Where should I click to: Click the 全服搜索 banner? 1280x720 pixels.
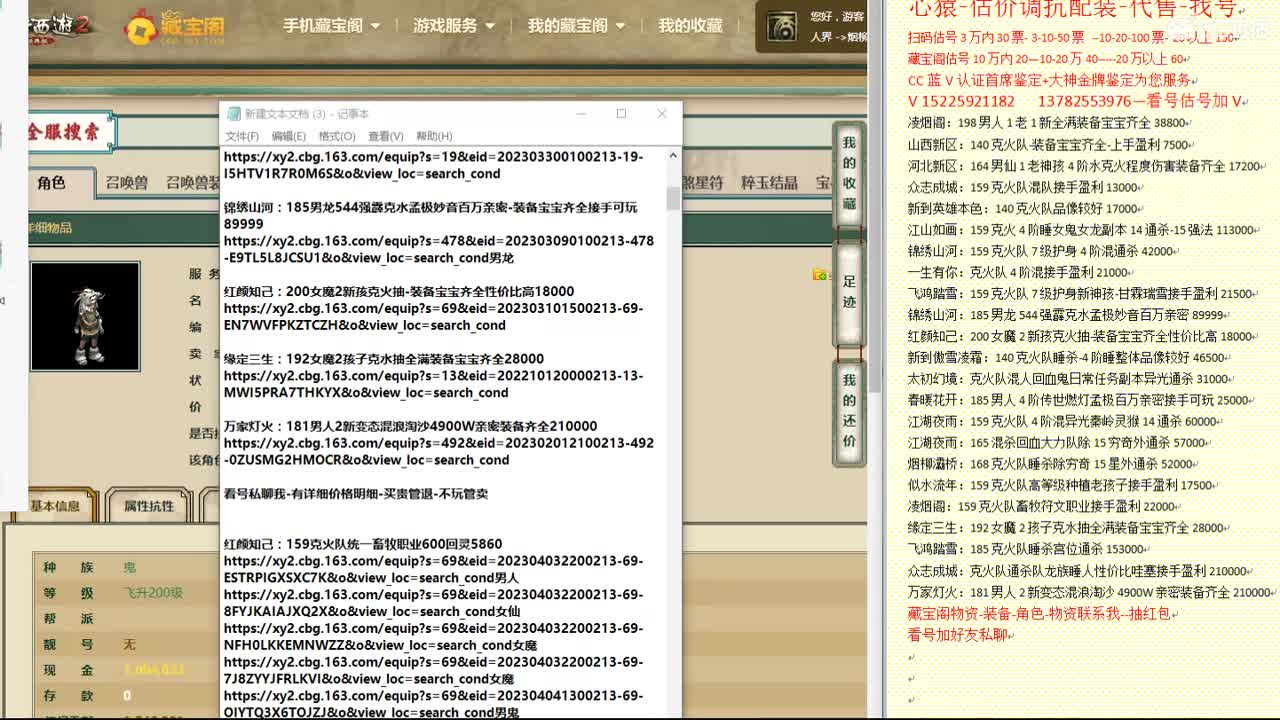[71, 131]
